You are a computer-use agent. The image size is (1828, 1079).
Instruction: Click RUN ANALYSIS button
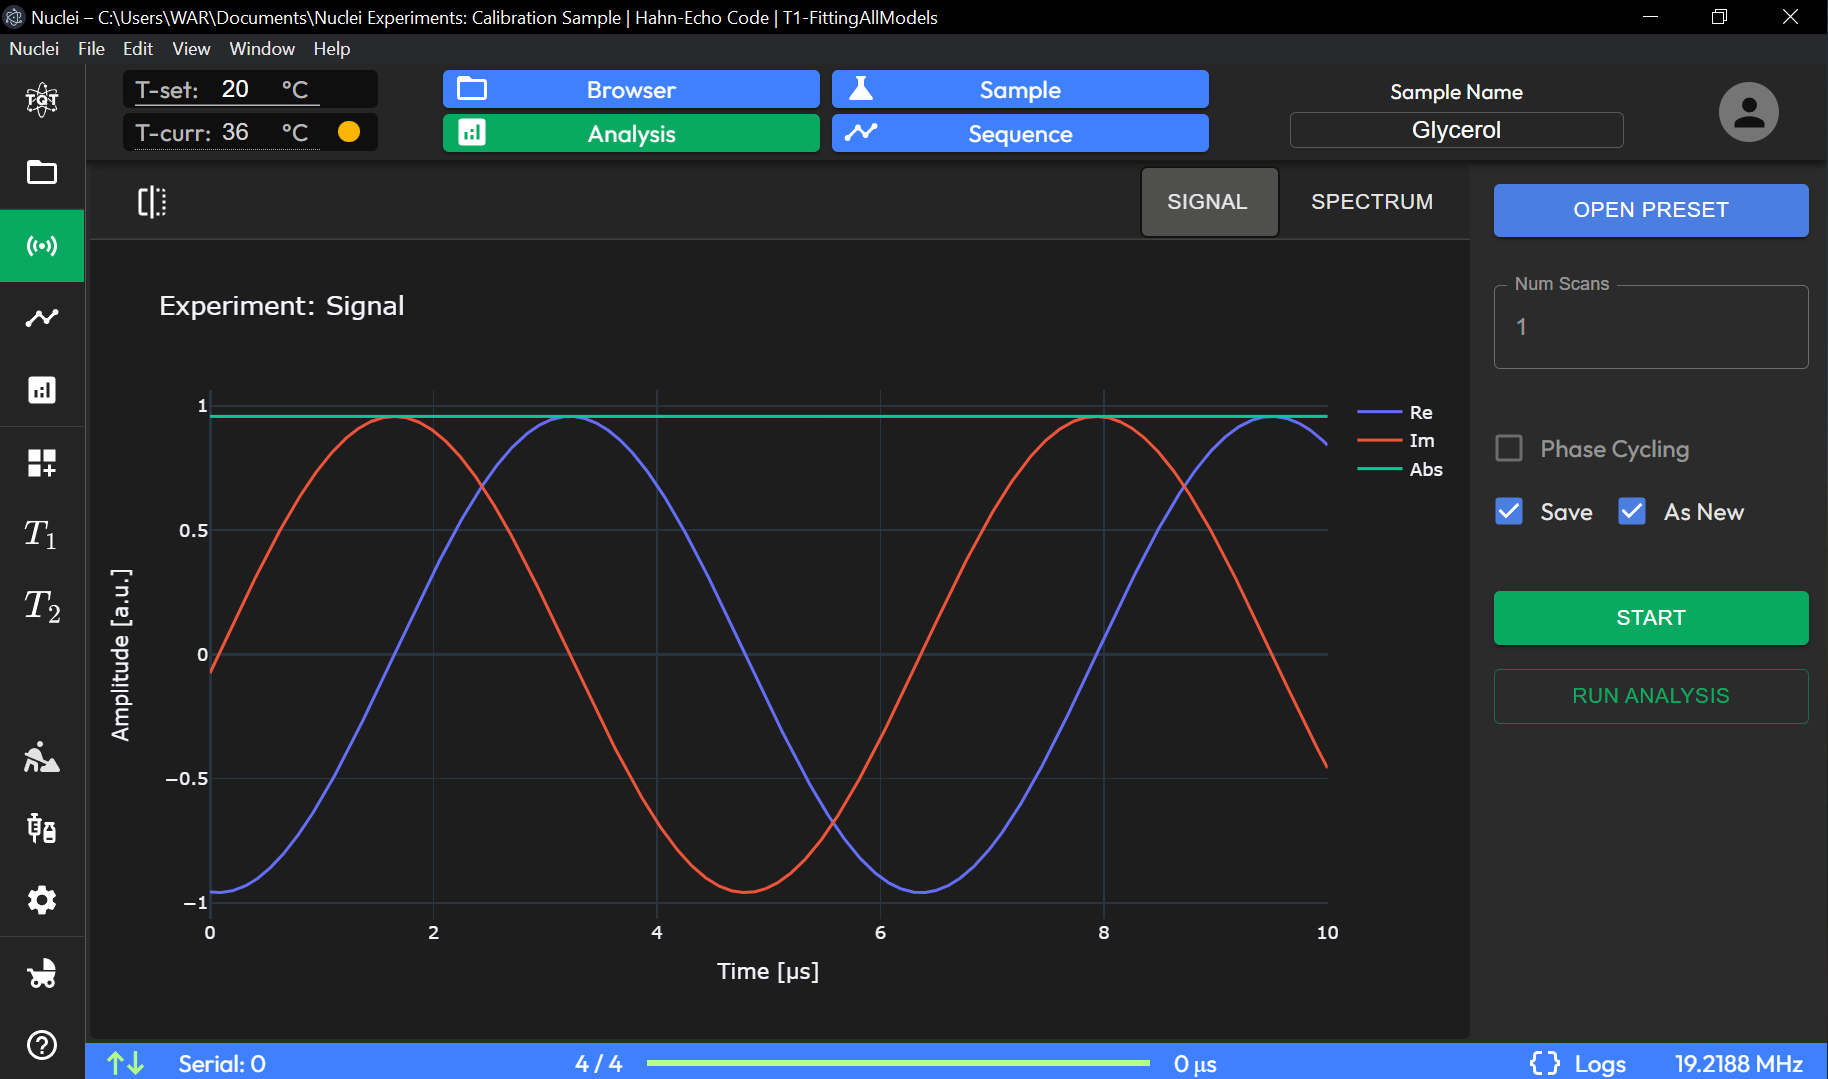[x=1651, y=696]
